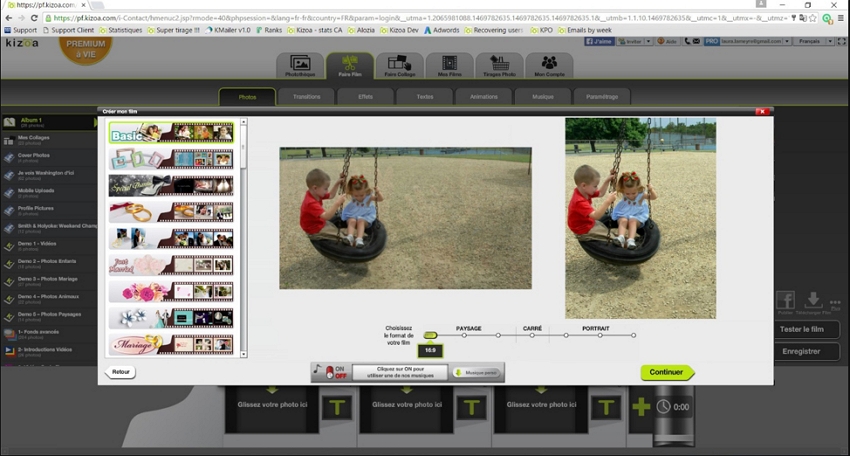
Task: Choose the Mariage film template
Action: coord(171,345)
